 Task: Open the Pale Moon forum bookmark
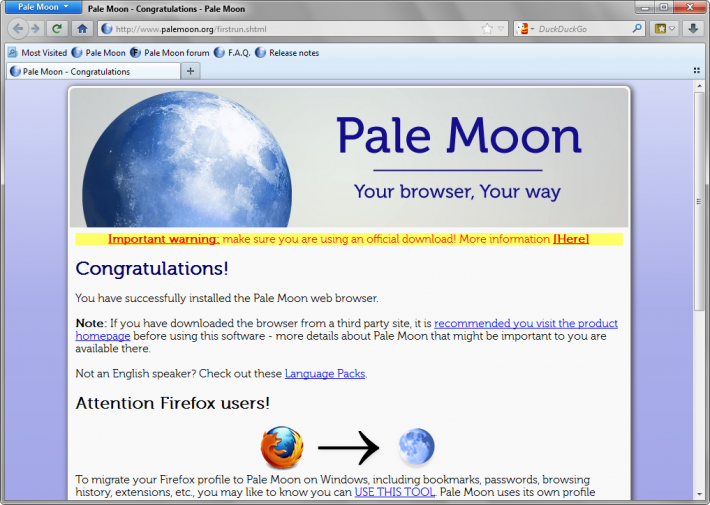(x=170, y=53)
